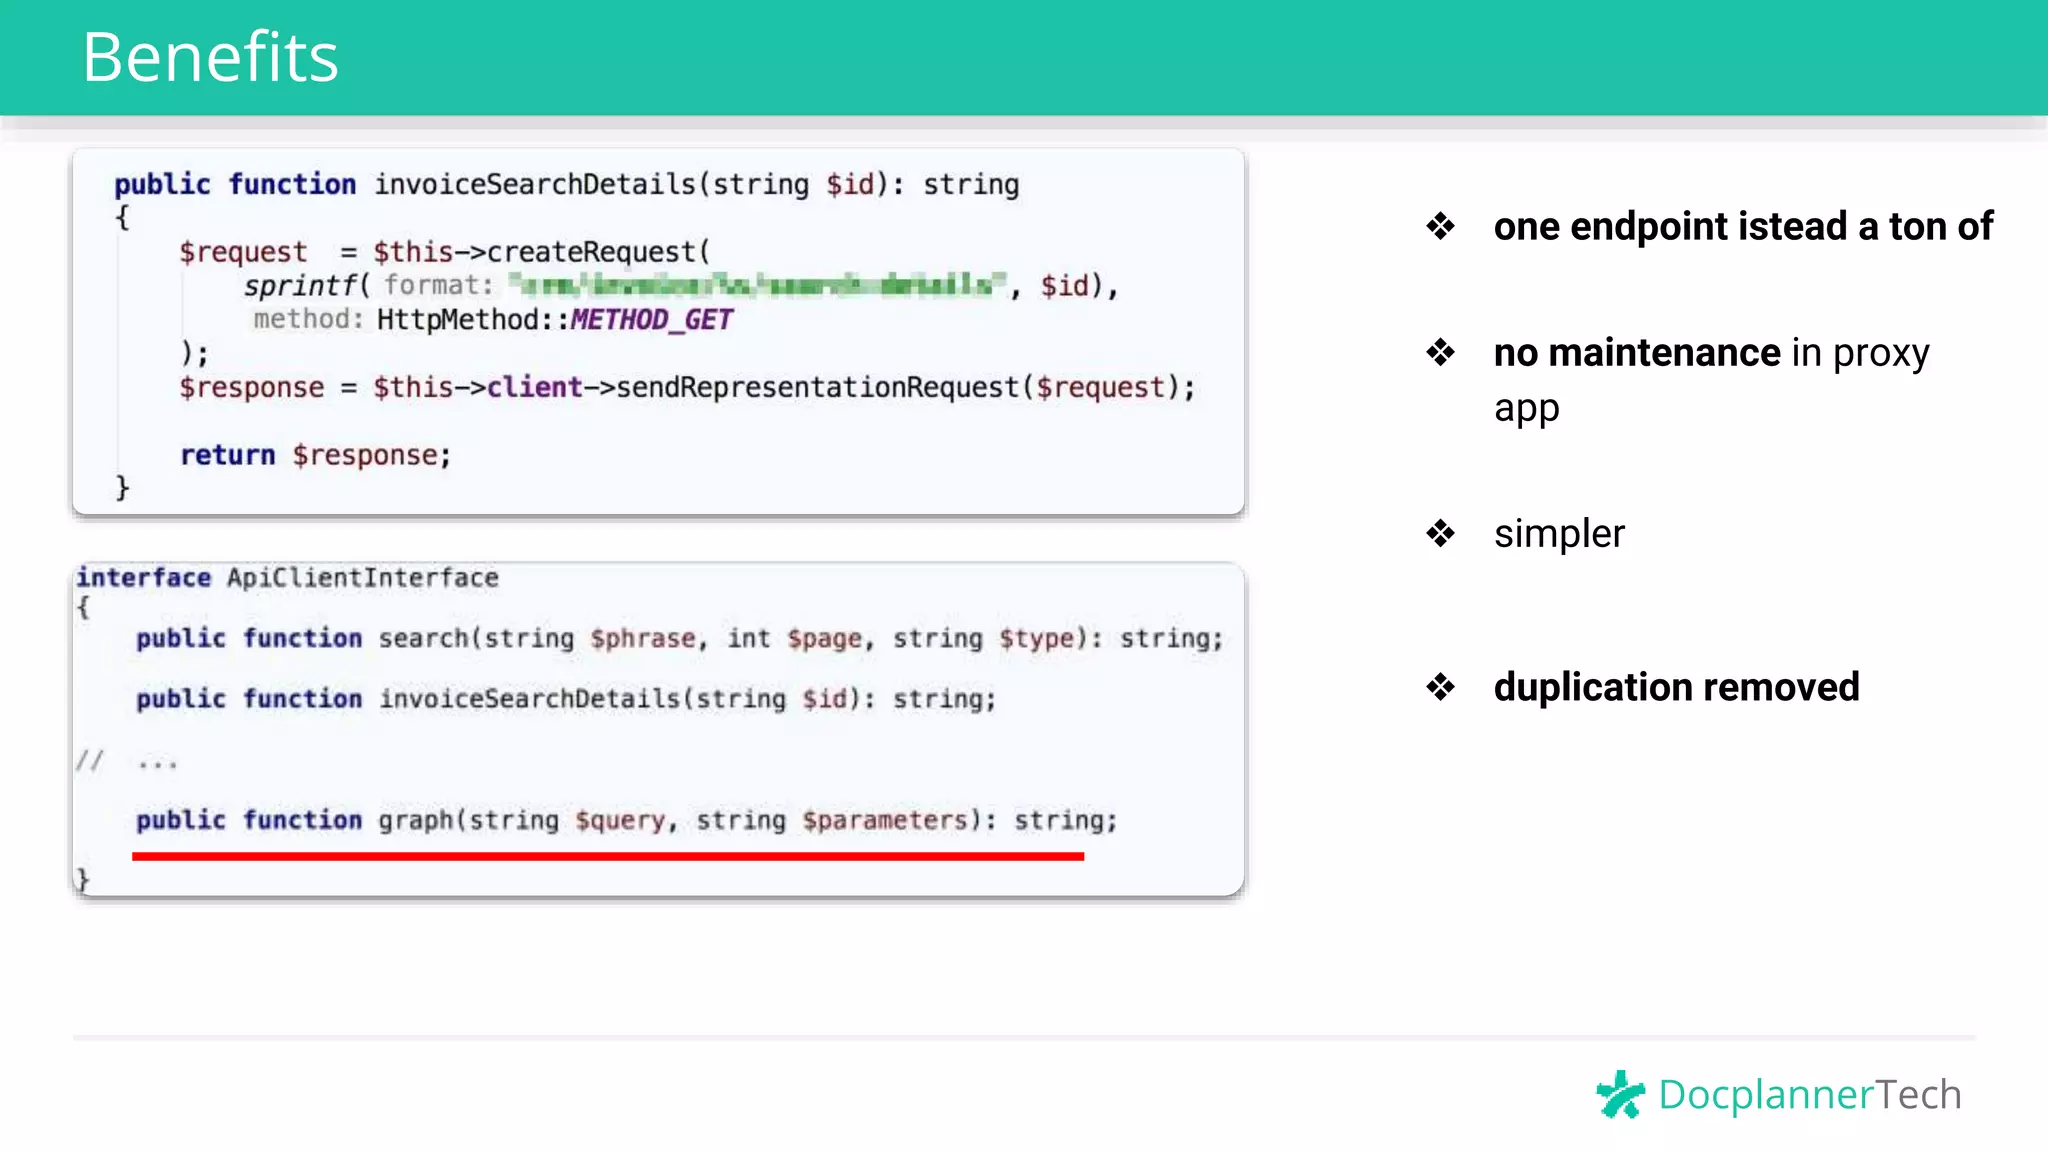
Task: Click the diamond bullet beside 'no maintenance'
Action: pos(1440,352)
